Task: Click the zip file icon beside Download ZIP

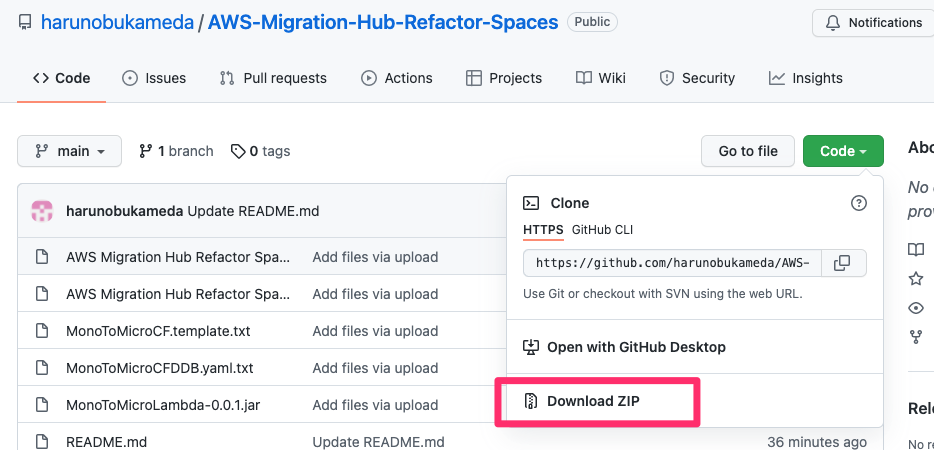Action: coord(531,401)
